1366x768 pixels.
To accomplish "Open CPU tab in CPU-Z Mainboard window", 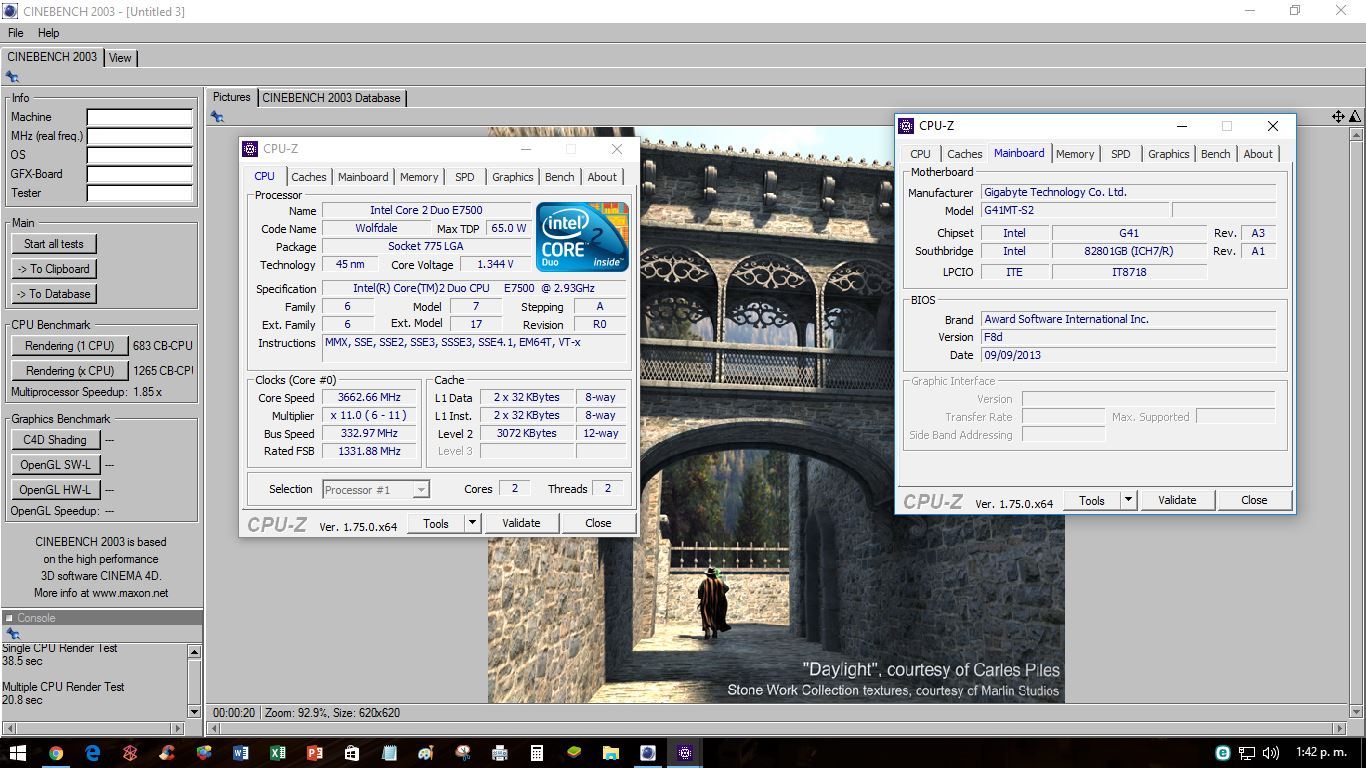I will click(x=920, y=154).
